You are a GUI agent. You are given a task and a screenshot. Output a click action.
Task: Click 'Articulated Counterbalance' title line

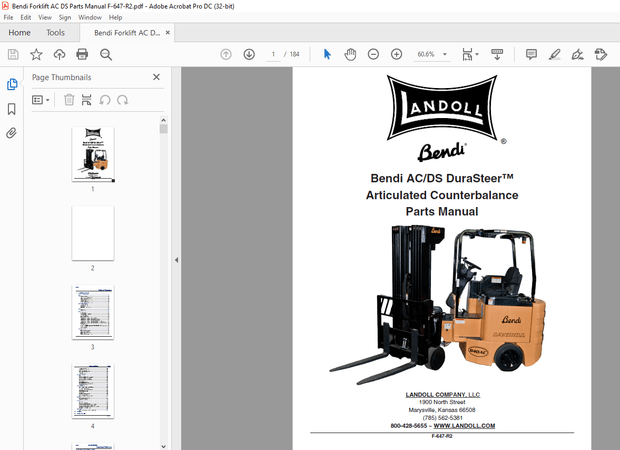click(442, 195)
